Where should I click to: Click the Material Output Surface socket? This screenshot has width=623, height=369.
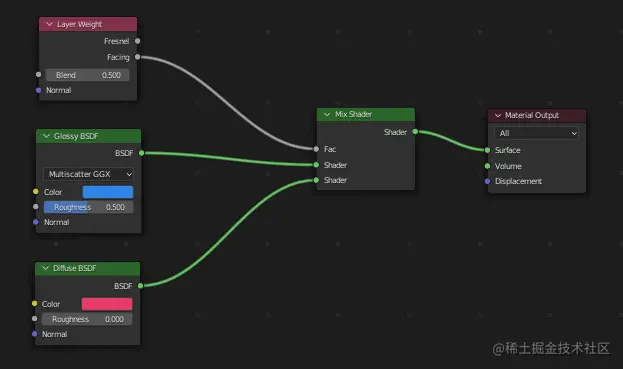pyautogui.click(x=488, y=150)
